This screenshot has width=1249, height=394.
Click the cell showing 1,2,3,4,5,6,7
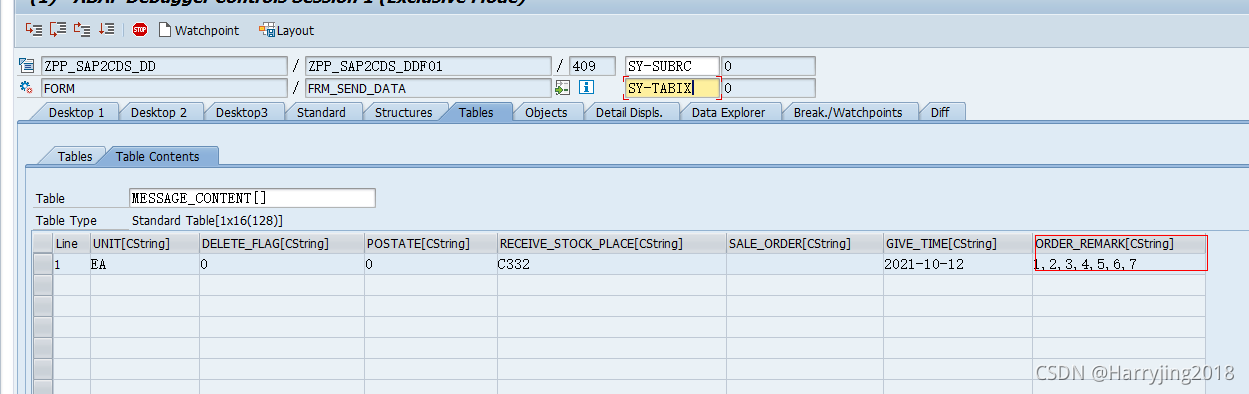[1119, 264]
